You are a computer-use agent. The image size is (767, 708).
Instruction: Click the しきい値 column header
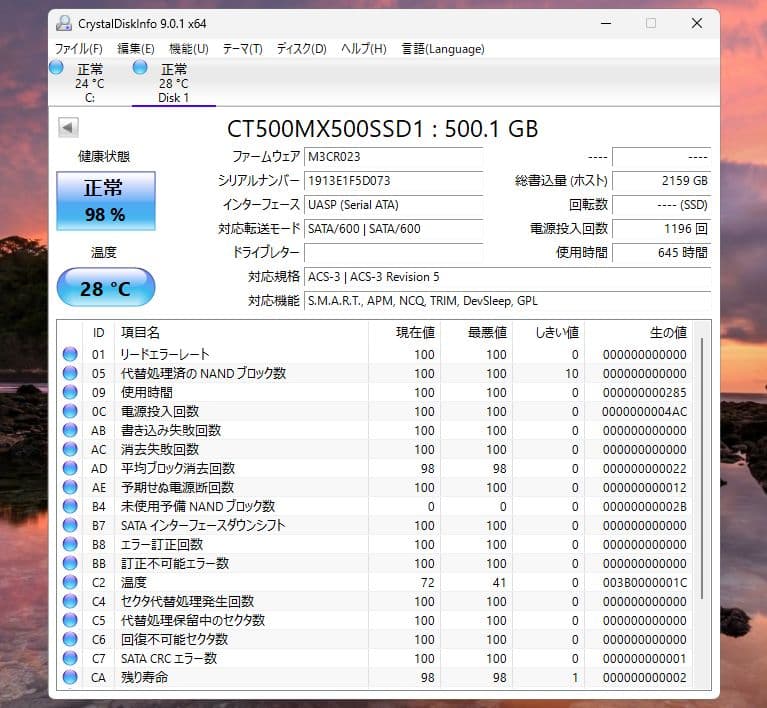click(x=548, y=333)
